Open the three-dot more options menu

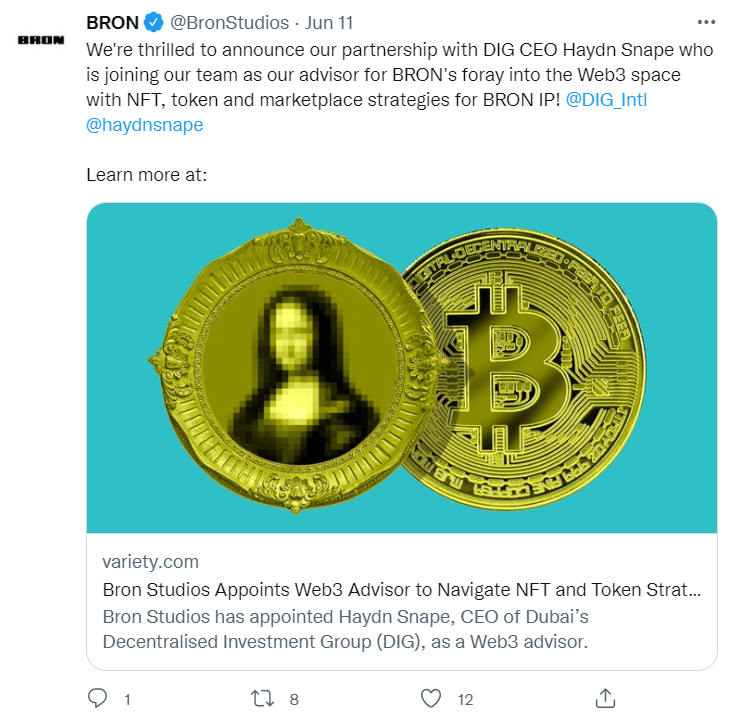click(706, 21)
